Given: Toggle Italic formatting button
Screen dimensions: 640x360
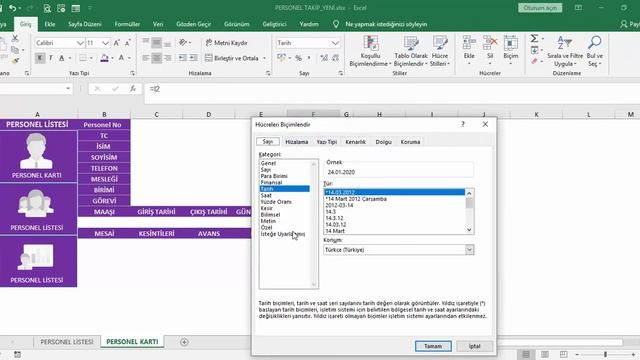Looking at the screenshot, I should (51, 58).
